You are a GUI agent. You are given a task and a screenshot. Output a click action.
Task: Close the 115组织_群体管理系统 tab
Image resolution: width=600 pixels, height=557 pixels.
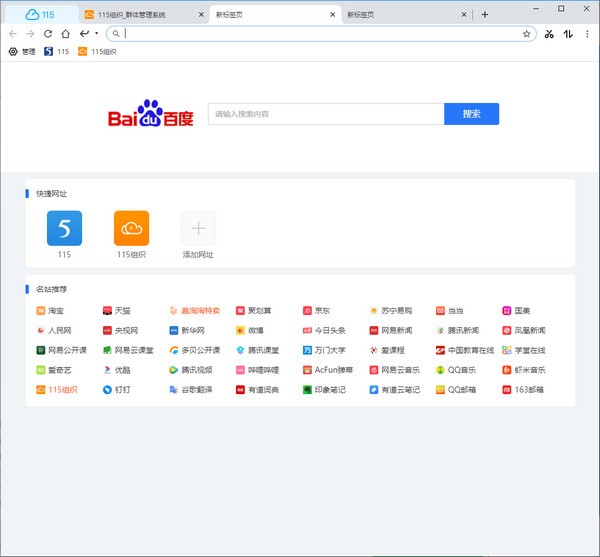[x=201, y=15]
